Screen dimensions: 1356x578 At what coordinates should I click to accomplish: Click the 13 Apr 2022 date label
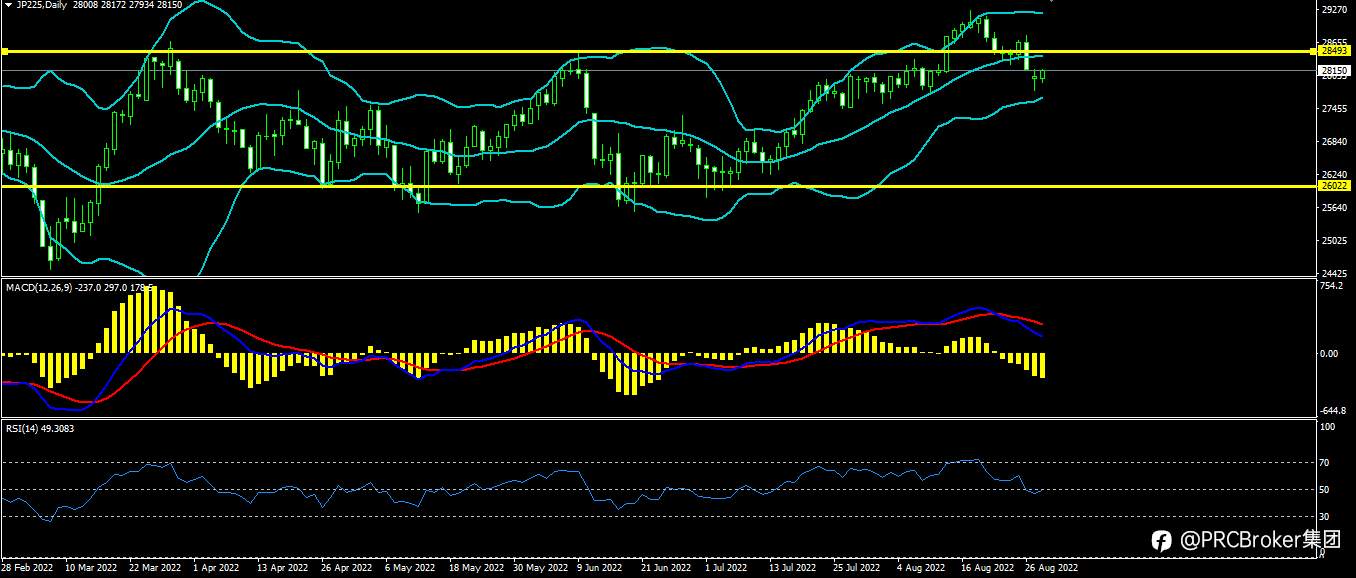point(282,567)
